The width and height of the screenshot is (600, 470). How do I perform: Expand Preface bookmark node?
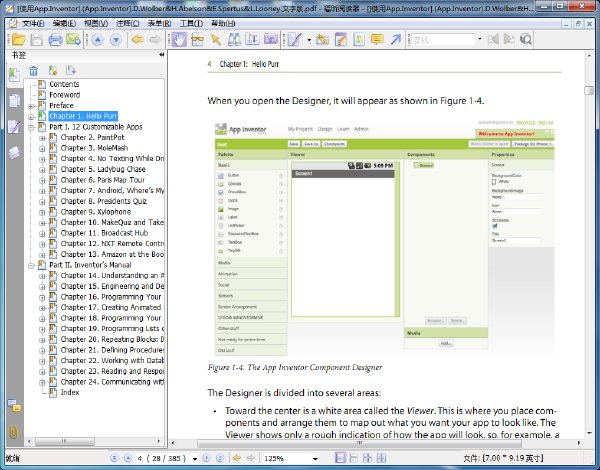[x=31, y=106]
